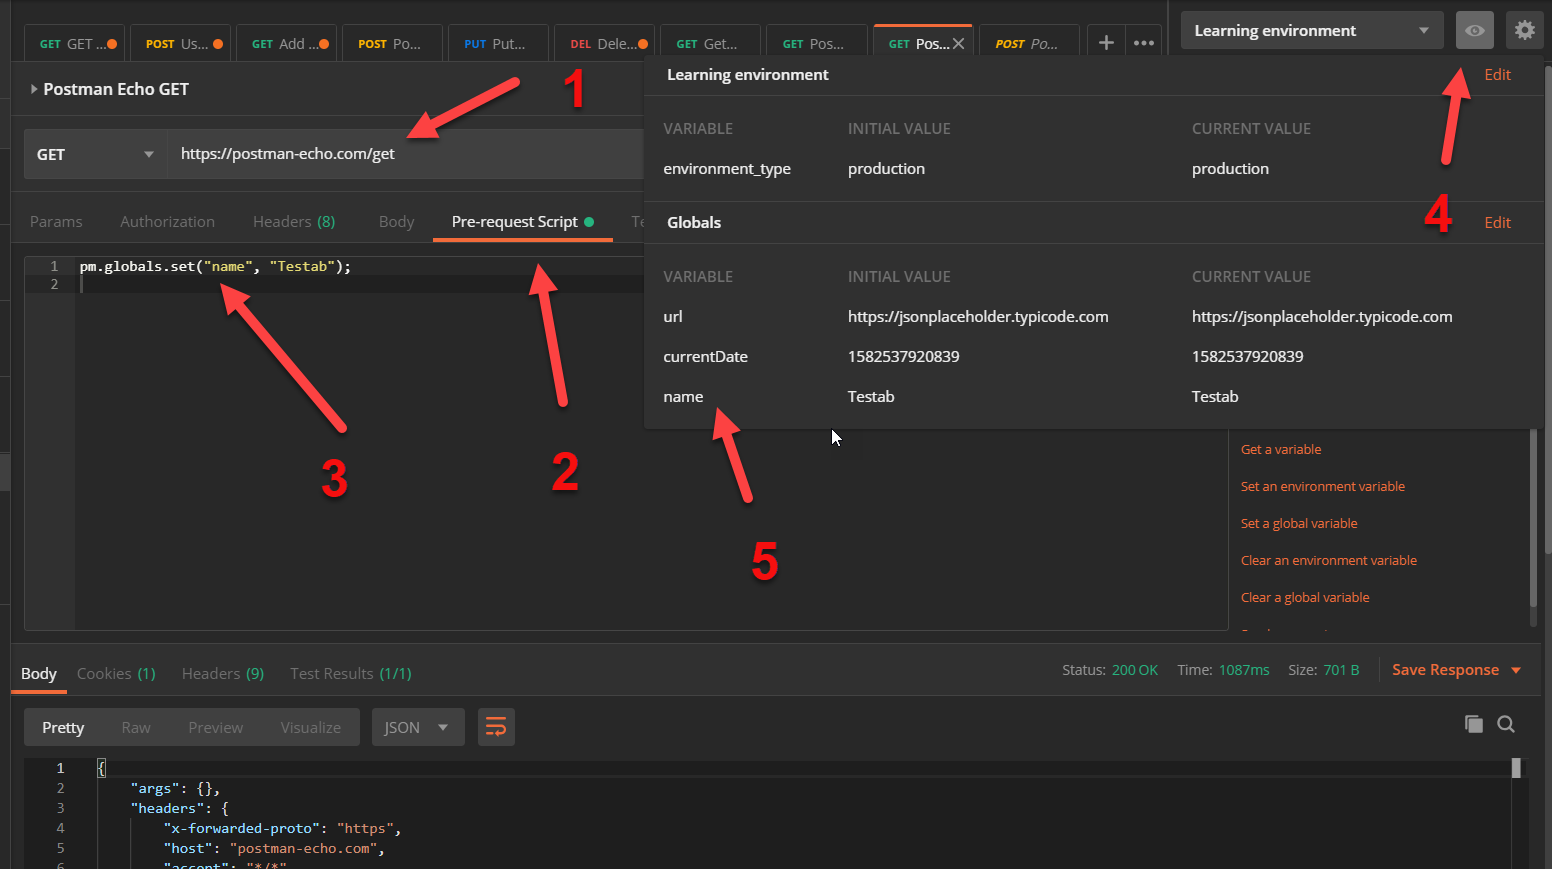
Task: Click global 'url' current value
Action: 1322,316
